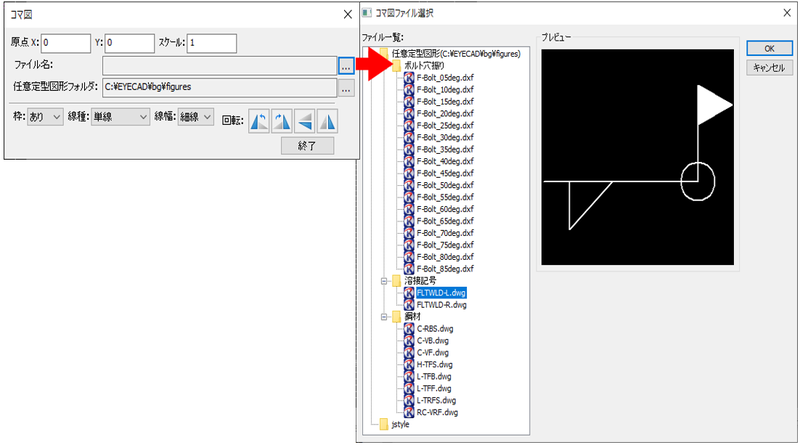Screen dimensions: 800x445
Task: Click the スケール input field
Action: [211, 43]
